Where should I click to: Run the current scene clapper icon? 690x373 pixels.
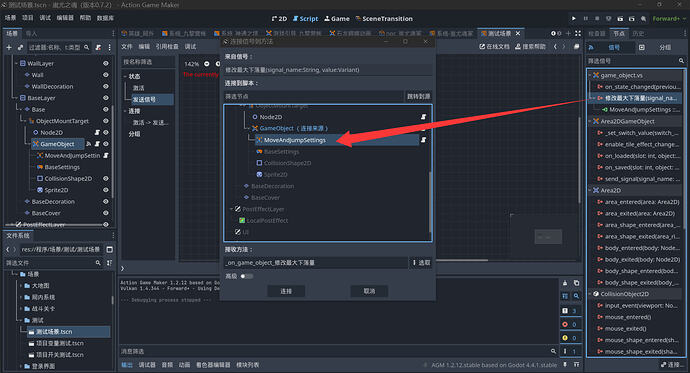pos(620,18)
